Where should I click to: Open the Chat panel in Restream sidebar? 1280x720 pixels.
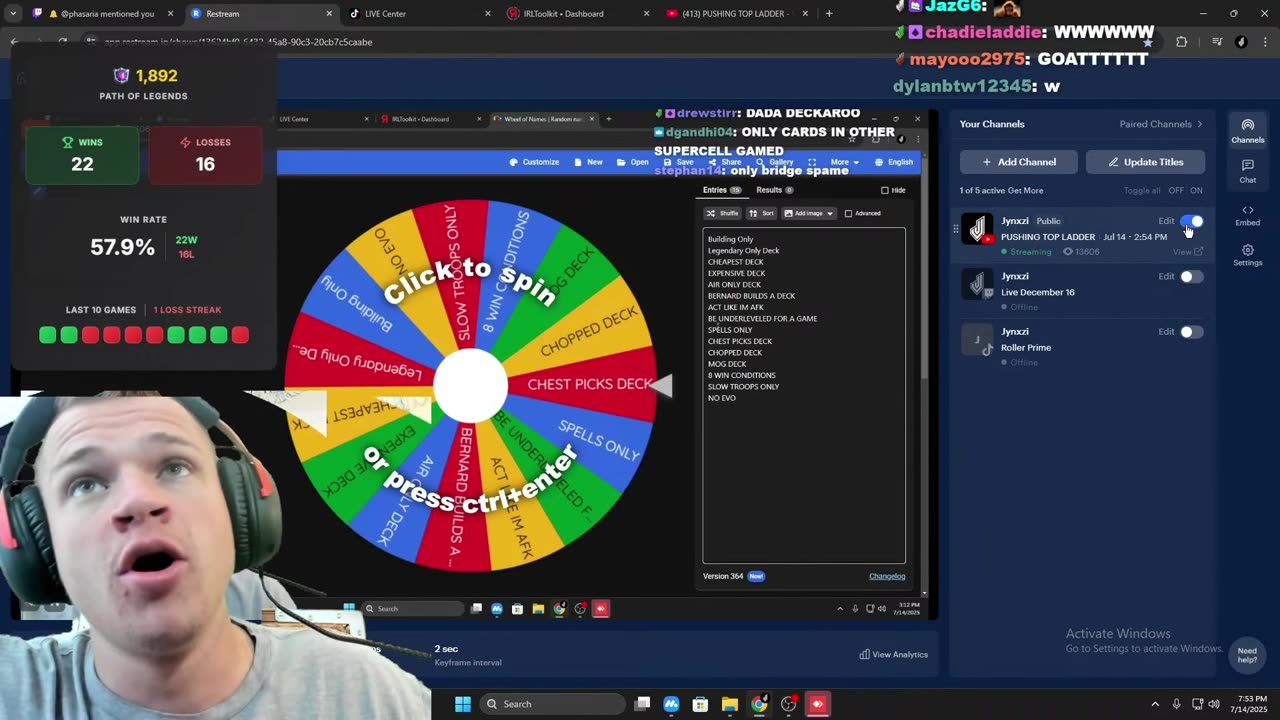(x=1247, y=170)
